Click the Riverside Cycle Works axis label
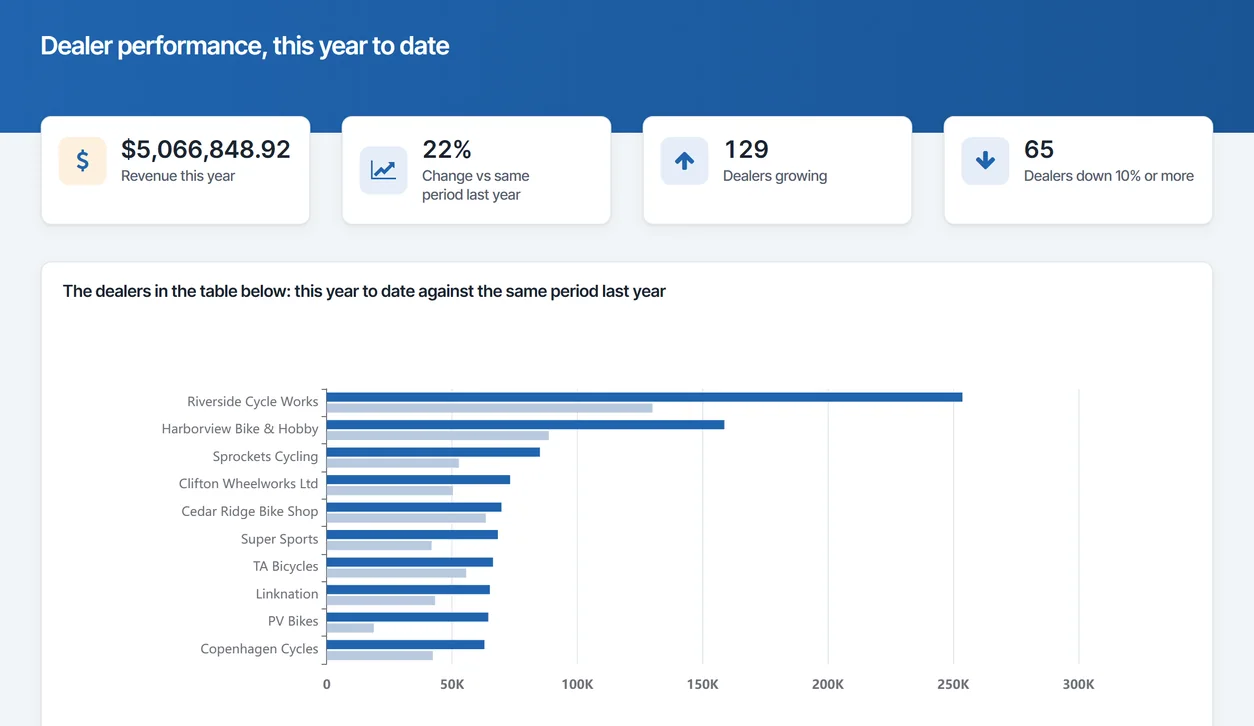Image resolution: width=1254 pixels, height=726 pixels. click(x=253, y=402)
